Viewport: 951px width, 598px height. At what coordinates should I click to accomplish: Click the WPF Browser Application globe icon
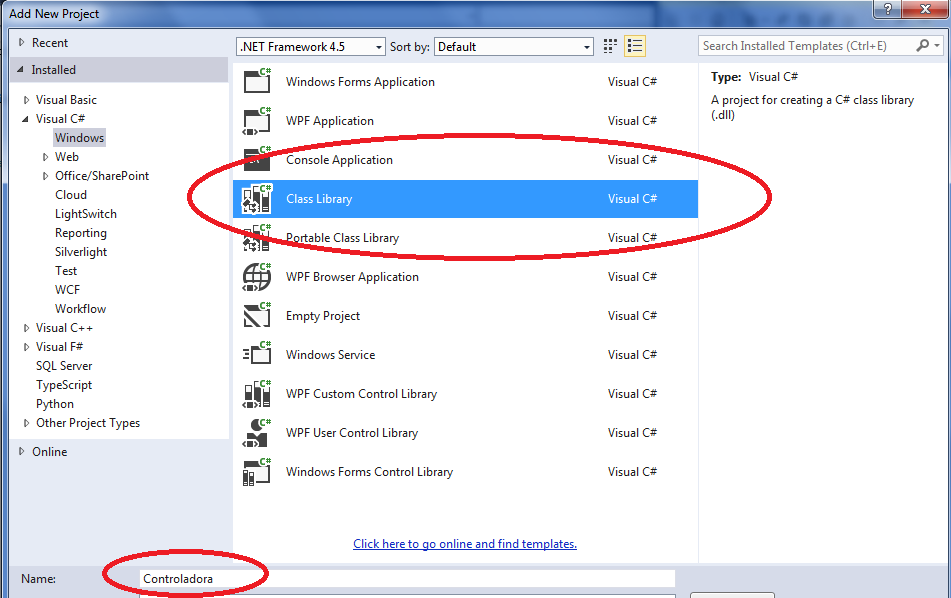pyautogui.click(x=257, y=277)
